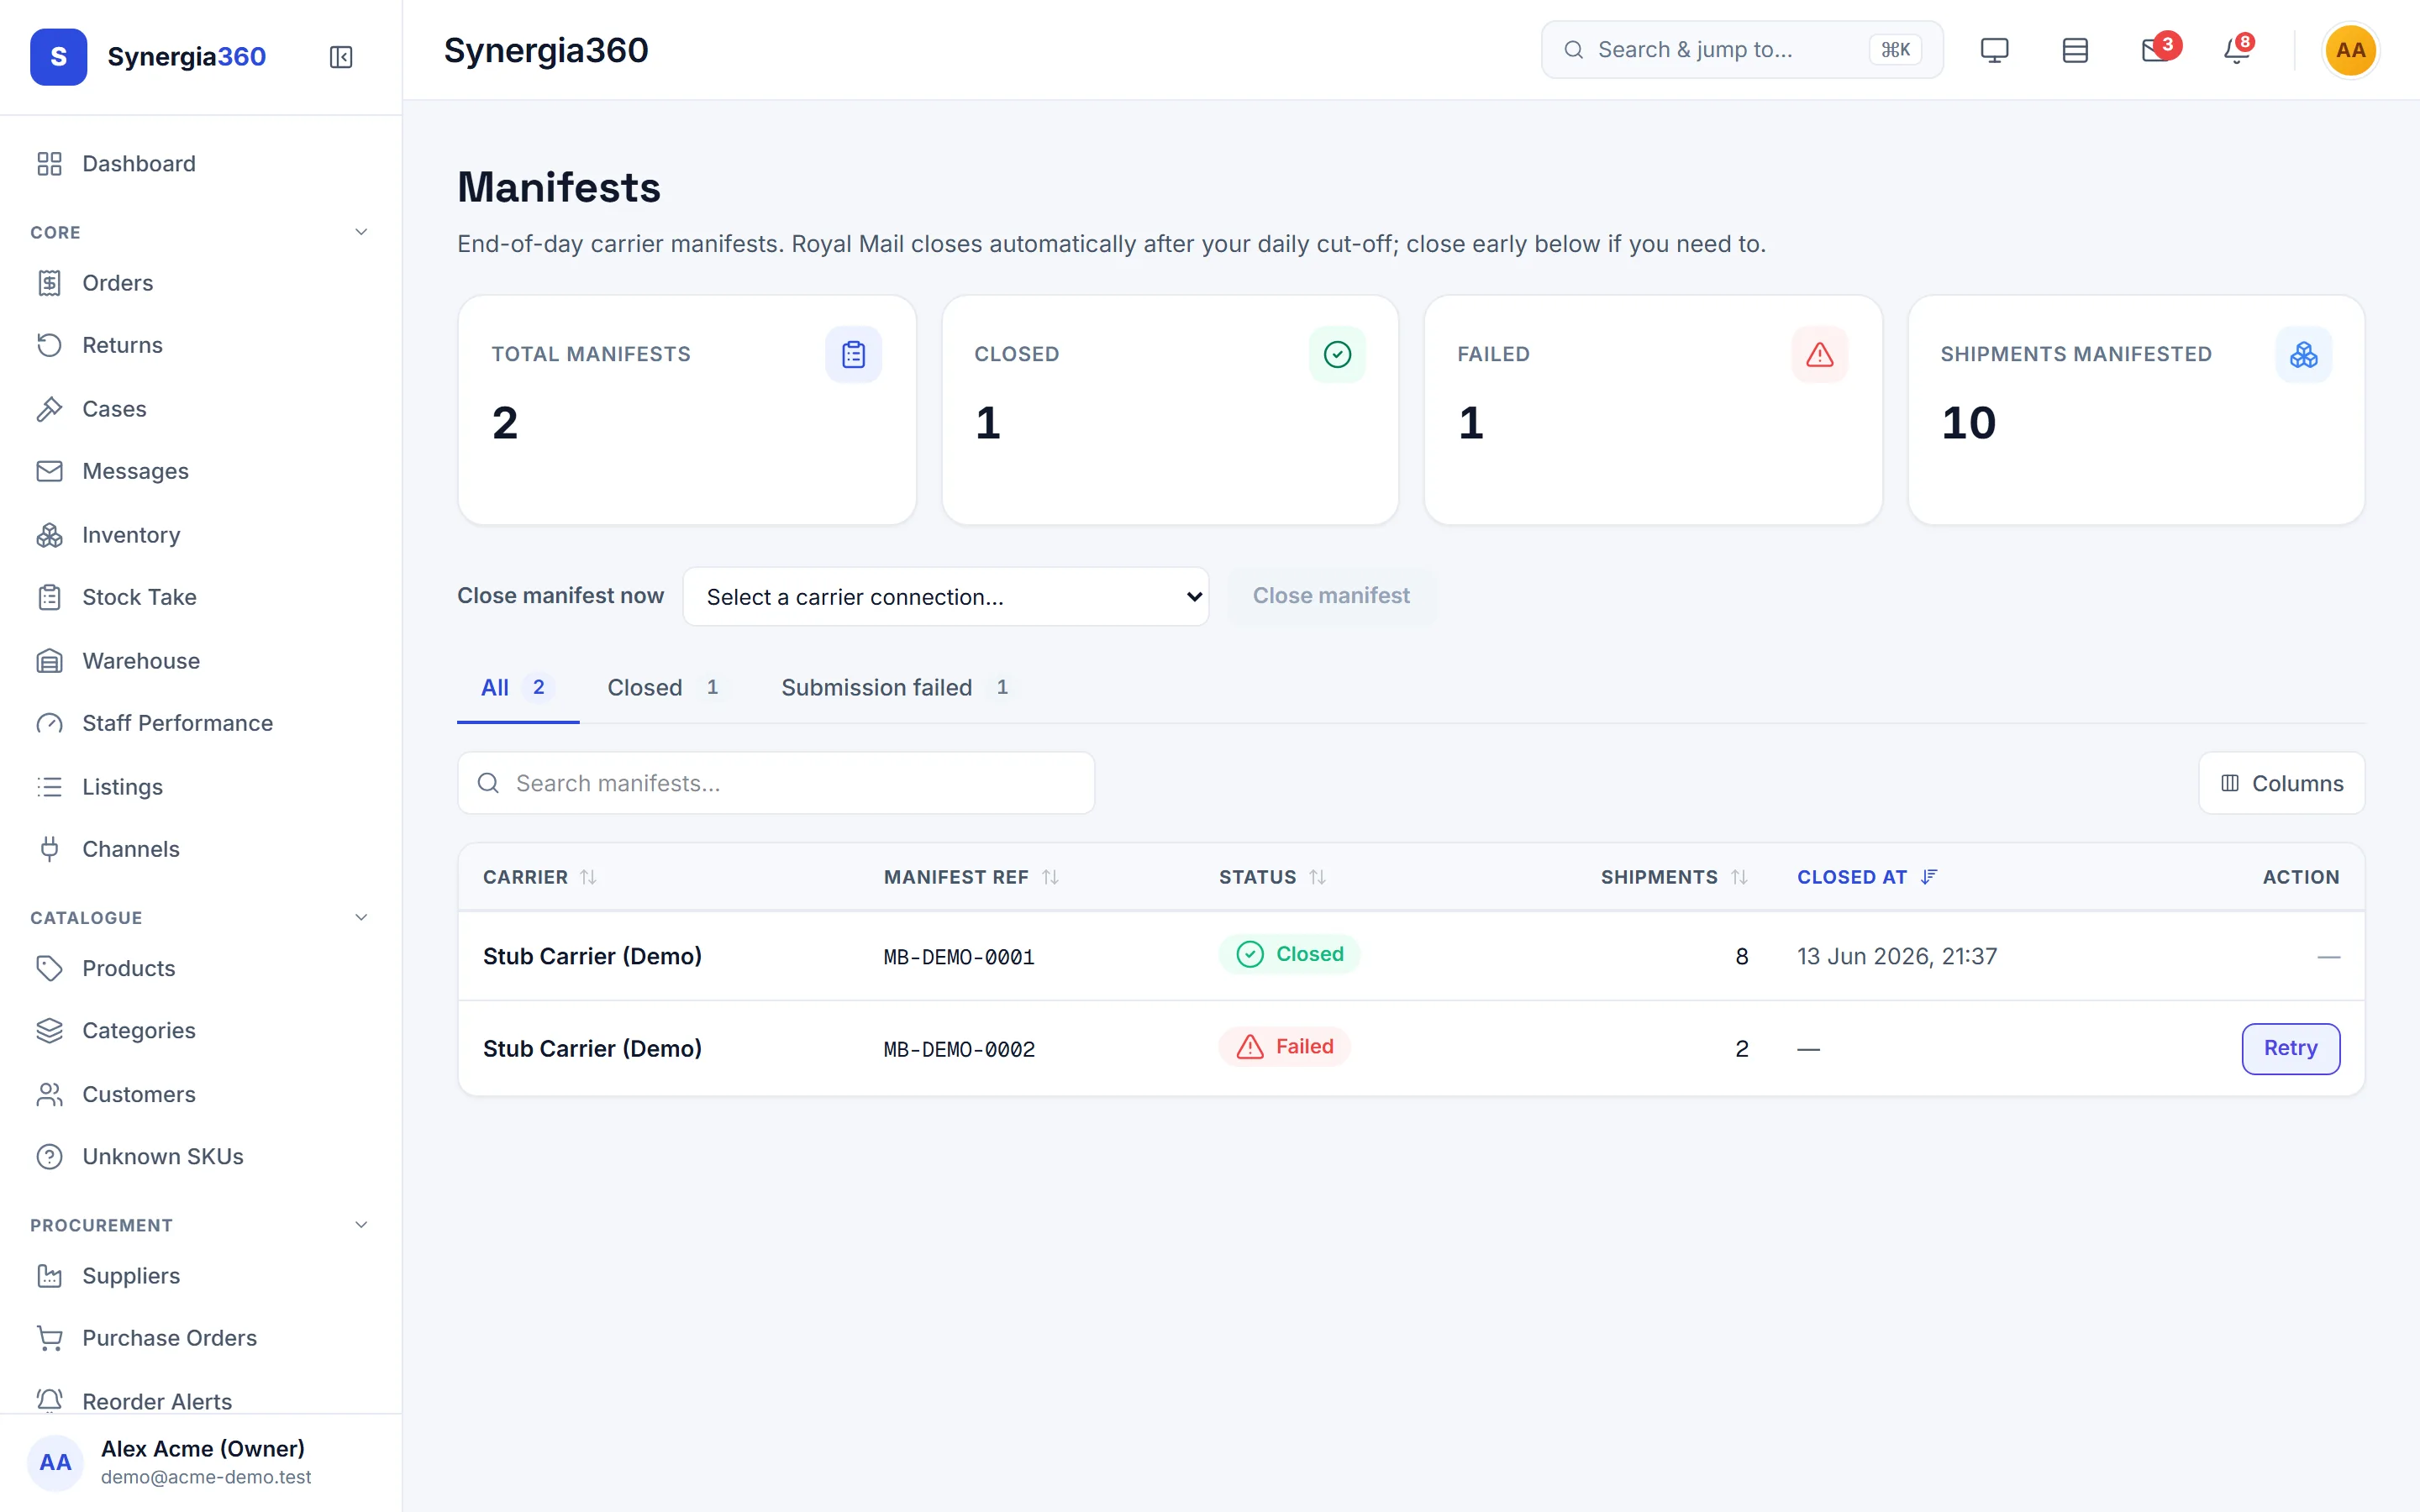Select the All manifests tab
Image resolution: width=2420 pixels, height=1512 pixels.
point(517,687)
